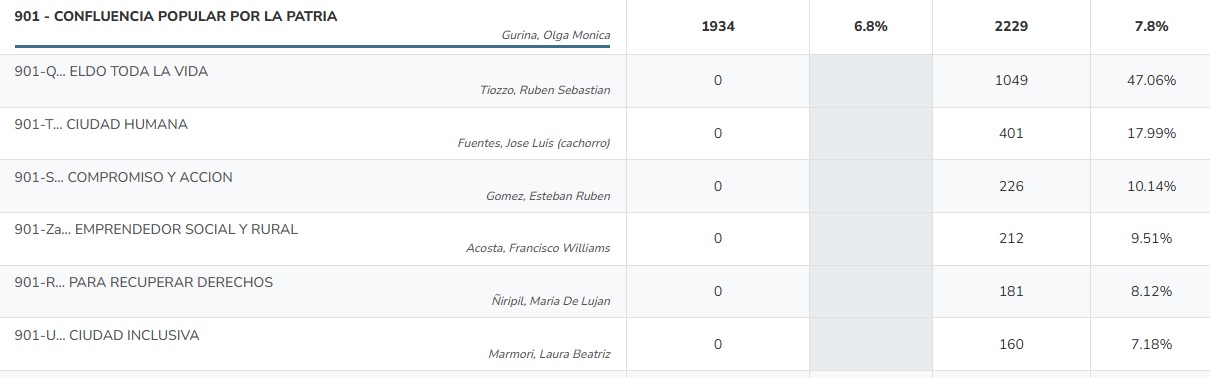
Task: Click candidate Tiozzo, Ruben Sebastian
Action: [545, 90]
